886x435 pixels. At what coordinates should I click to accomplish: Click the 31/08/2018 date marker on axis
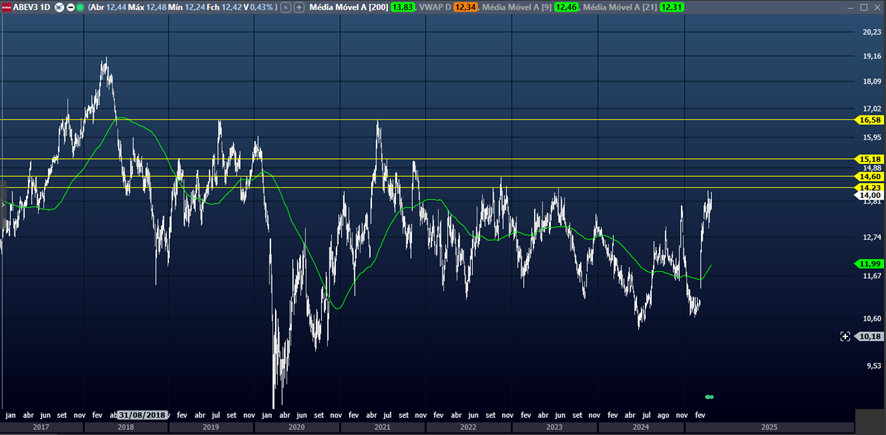click(143, 414)
